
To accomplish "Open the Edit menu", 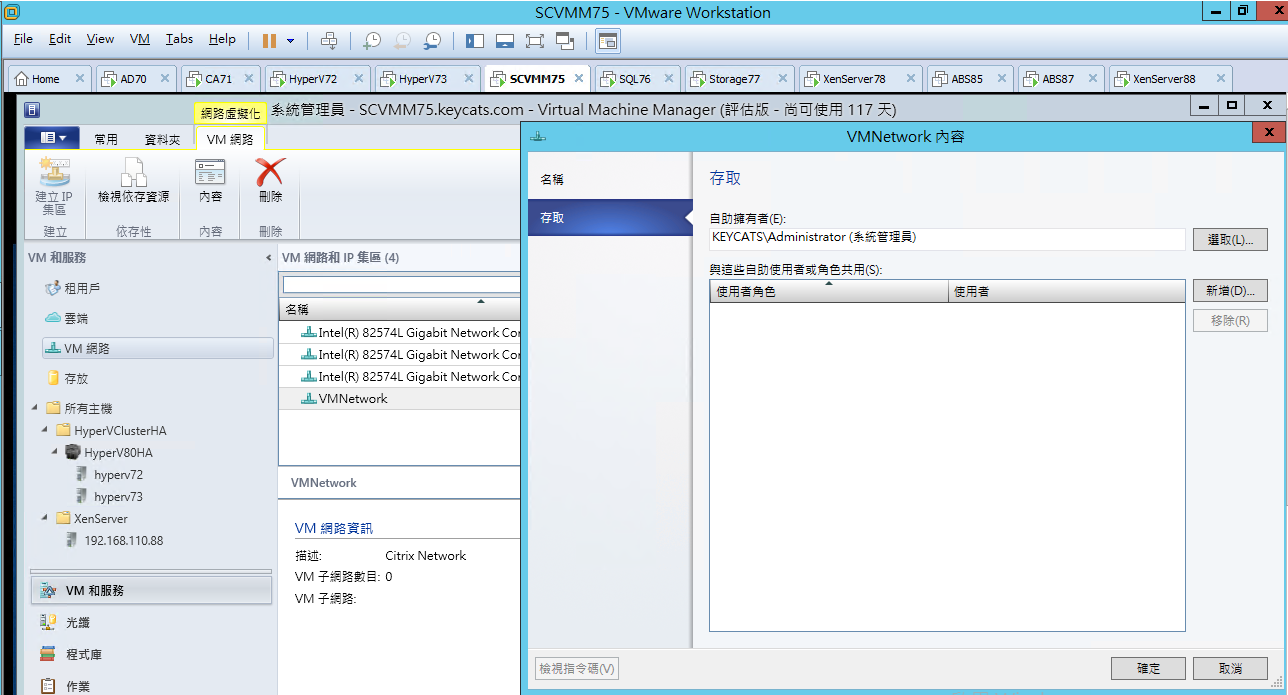I will pyautogui.click(x=60, y=39).
